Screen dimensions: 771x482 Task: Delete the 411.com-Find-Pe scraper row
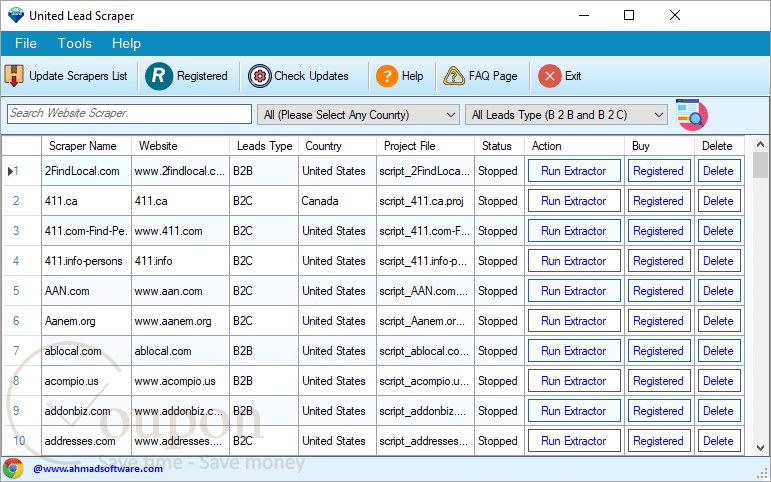tap(719, 231)
